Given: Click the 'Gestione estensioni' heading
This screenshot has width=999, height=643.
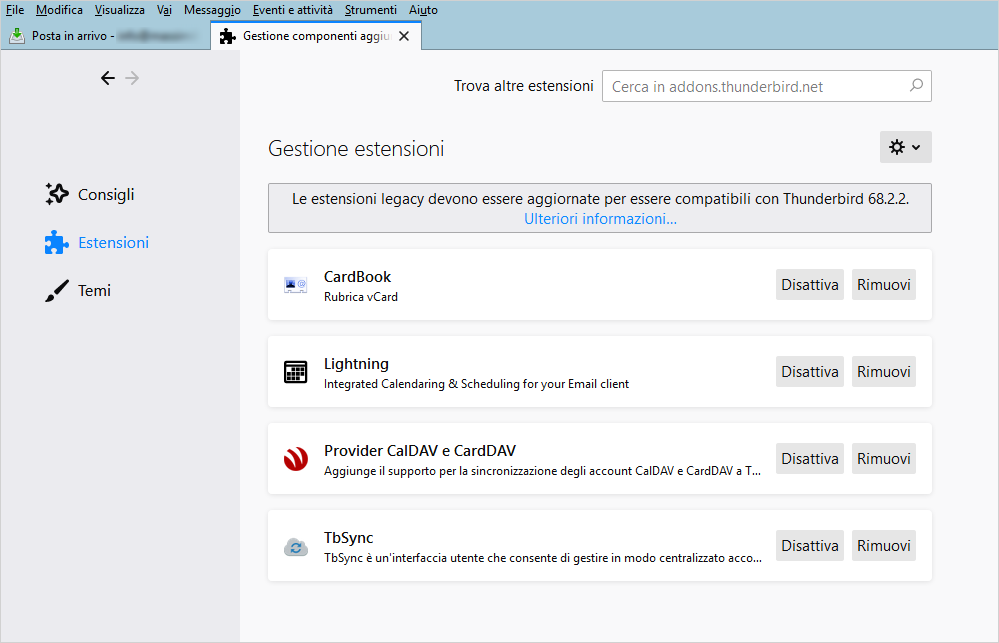Looking at the screenshot, I should click(x=356, y=148).
